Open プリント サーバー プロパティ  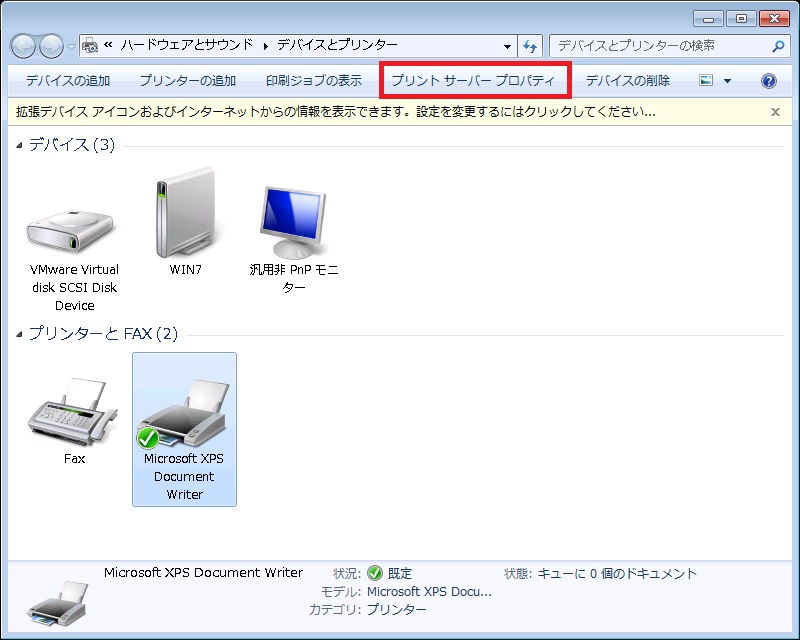(x=473, y=81)
